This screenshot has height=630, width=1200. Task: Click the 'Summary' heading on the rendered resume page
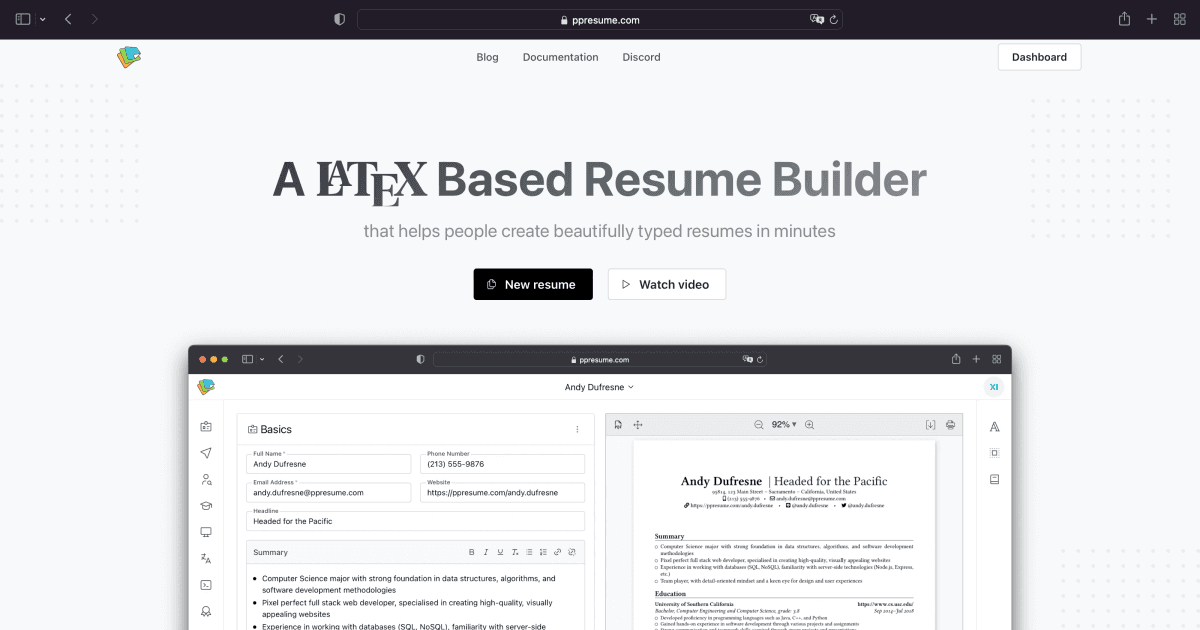[670, 537]
